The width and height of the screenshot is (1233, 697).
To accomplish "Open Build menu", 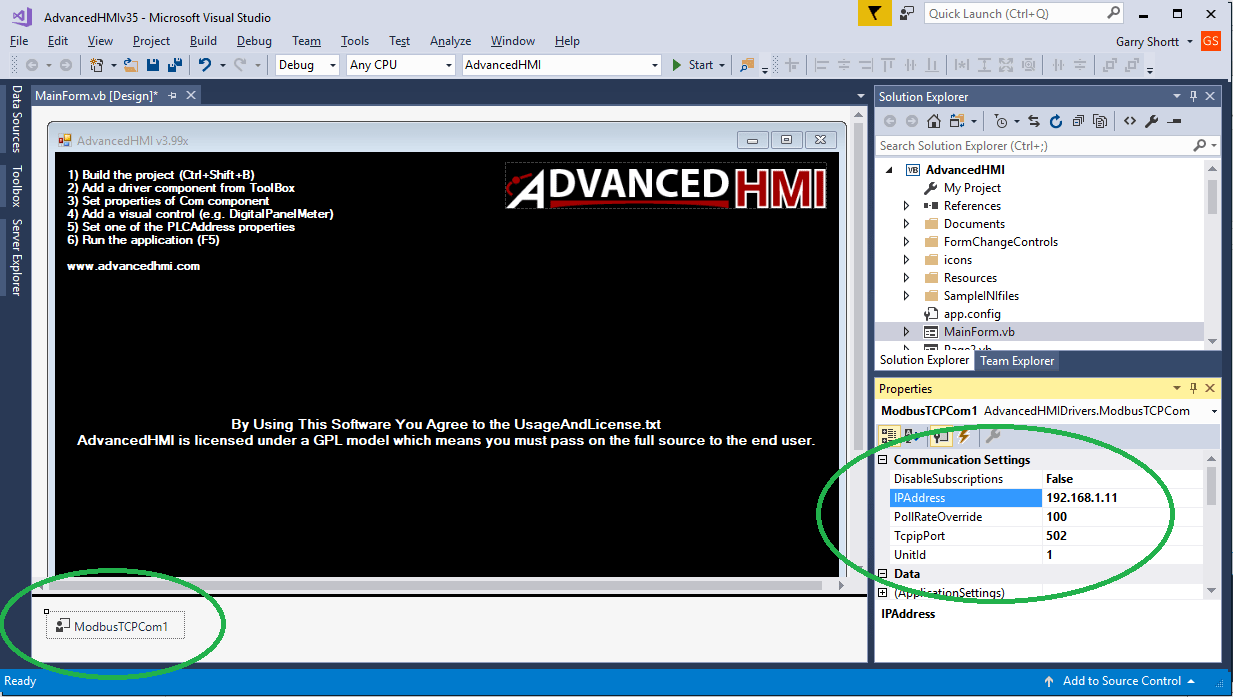I will coord(203,41).
